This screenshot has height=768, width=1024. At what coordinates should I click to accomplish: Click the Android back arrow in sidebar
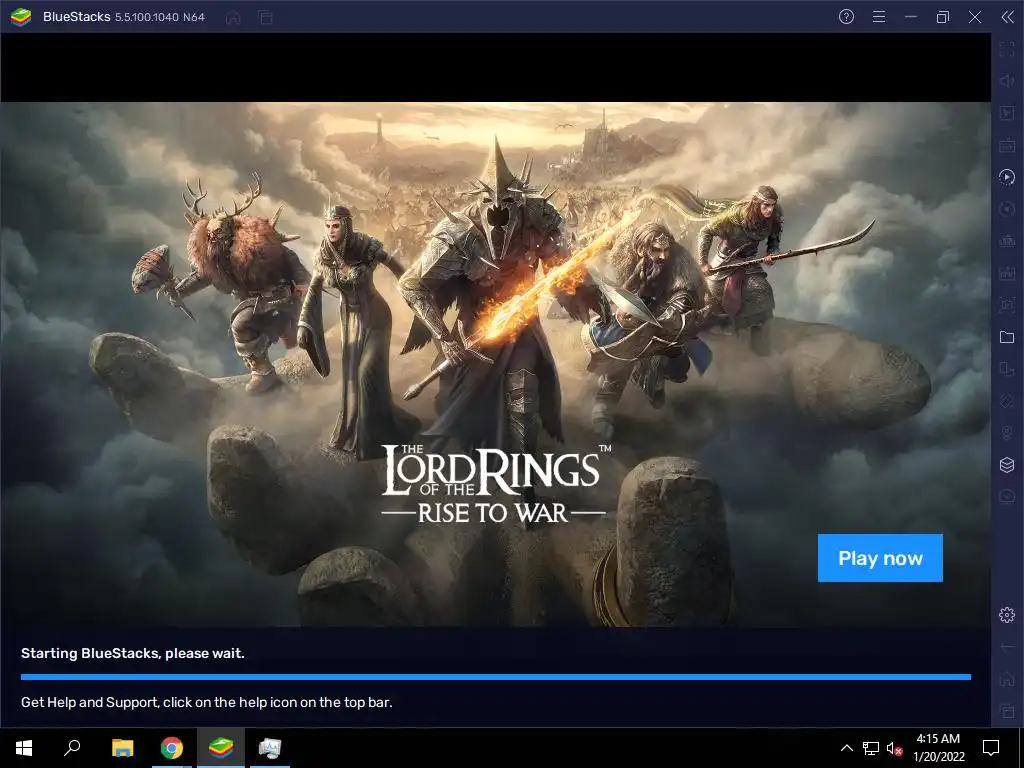(x=1007, y=647)
